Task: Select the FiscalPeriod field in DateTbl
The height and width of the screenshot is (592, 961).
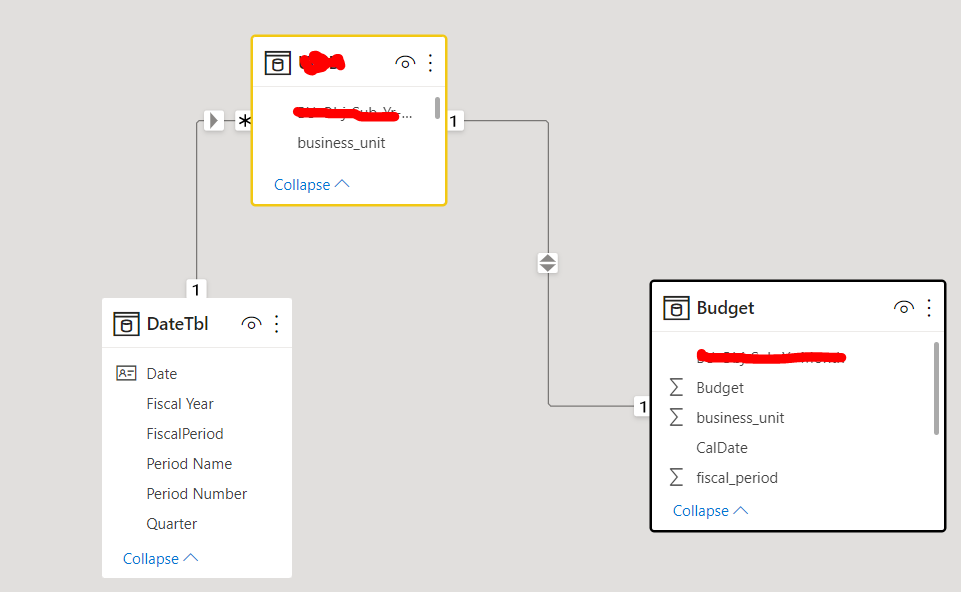Action: [x=185, y=434]
